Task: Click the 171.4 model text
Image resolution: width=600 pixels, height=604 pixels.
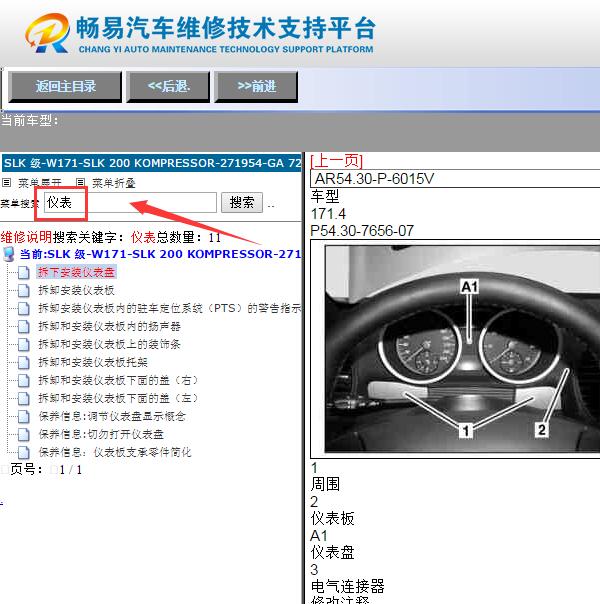Action: click(328, 214)
